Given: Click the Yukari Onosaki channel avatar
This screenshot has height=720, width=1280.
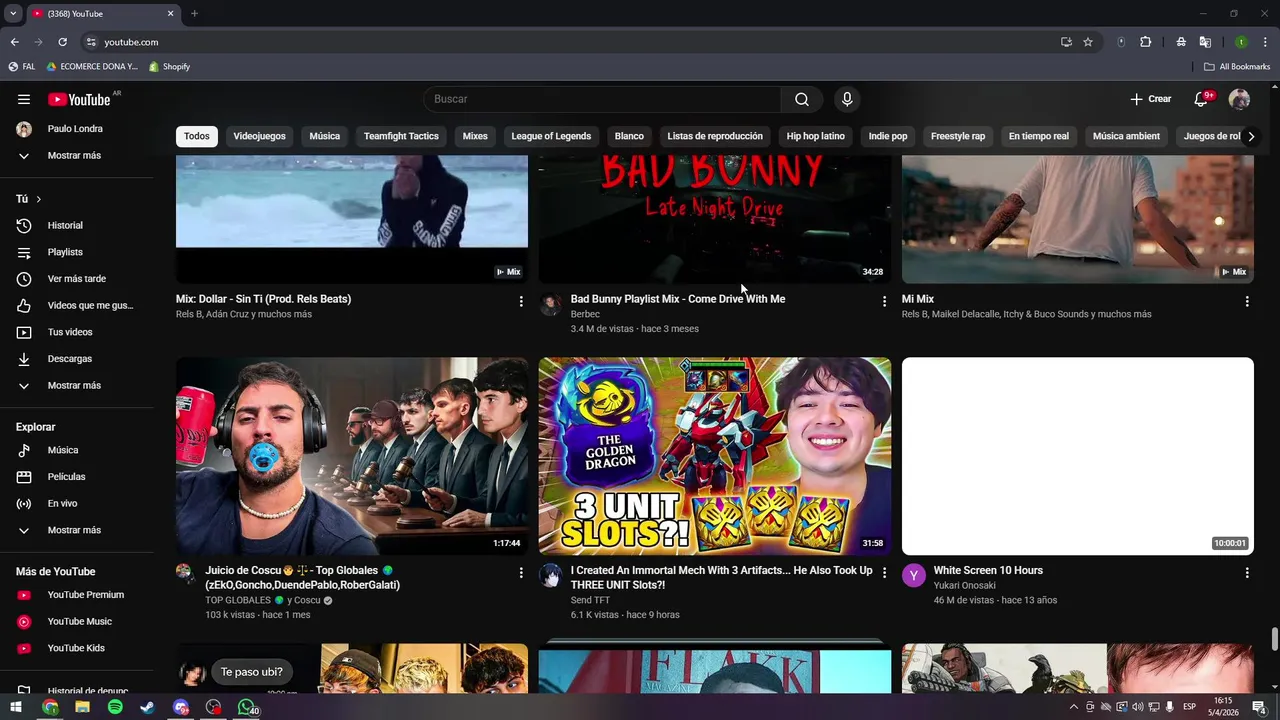Looking at the screenshot, I should click(x=914, y=575).
